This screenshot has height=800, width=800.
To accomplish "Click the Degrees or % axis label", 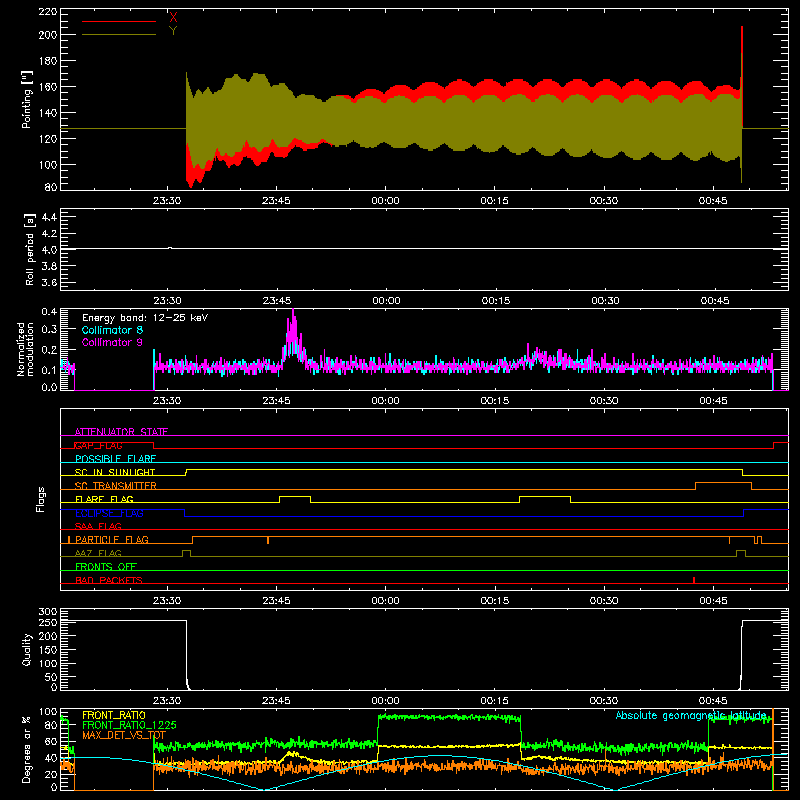I will pos(27,749).
